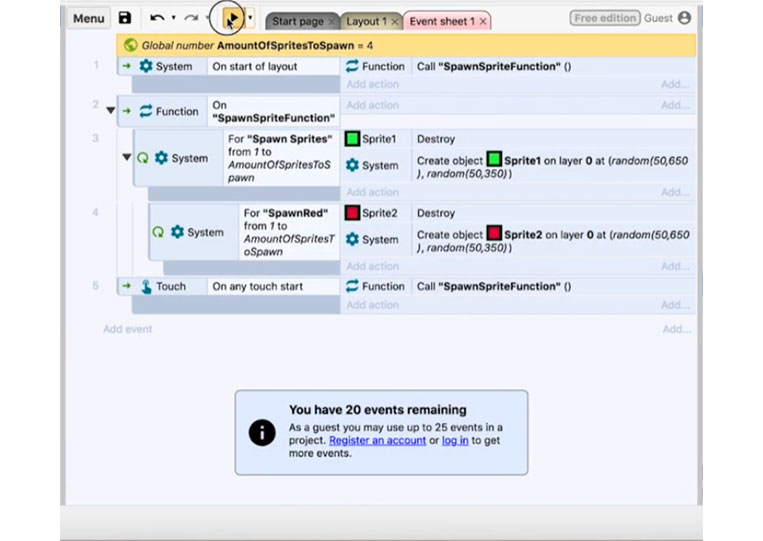Screen dimensions: 763x541
Task: Add action under event 4
Action: tap(372, 266)
